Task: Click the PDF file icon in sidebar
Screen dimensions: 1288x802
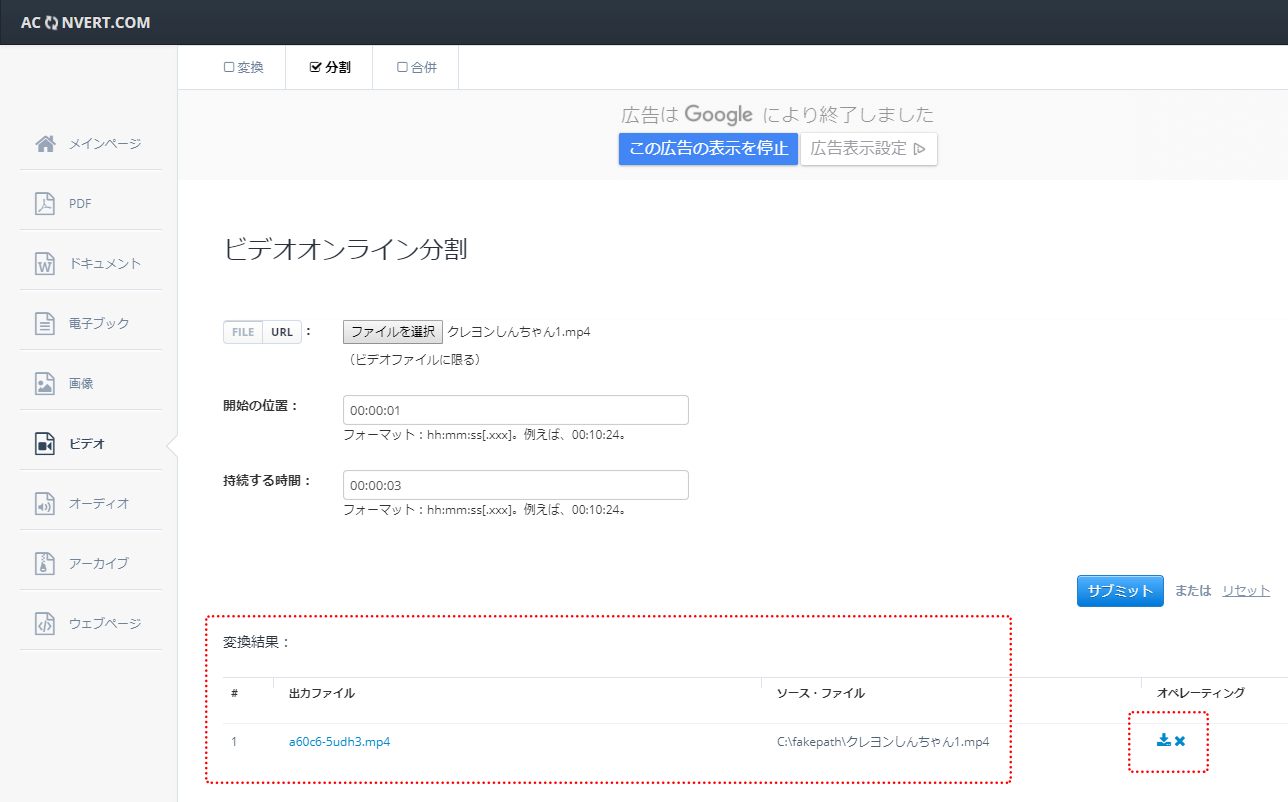Action: pos(45,203)
